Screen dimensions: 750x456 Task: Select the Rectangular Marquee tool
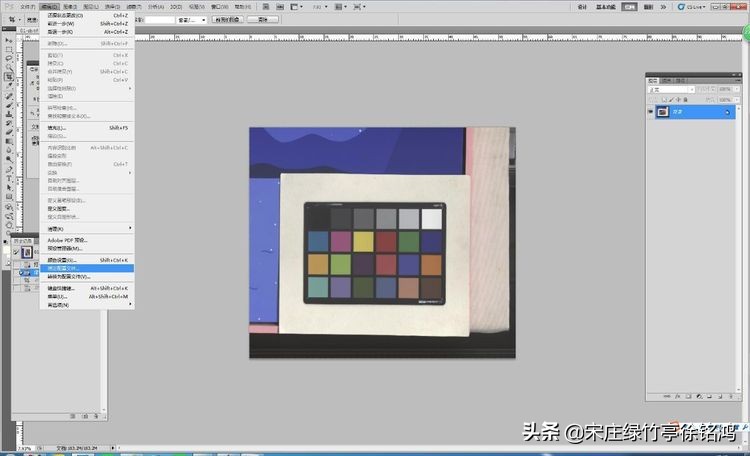9,50
